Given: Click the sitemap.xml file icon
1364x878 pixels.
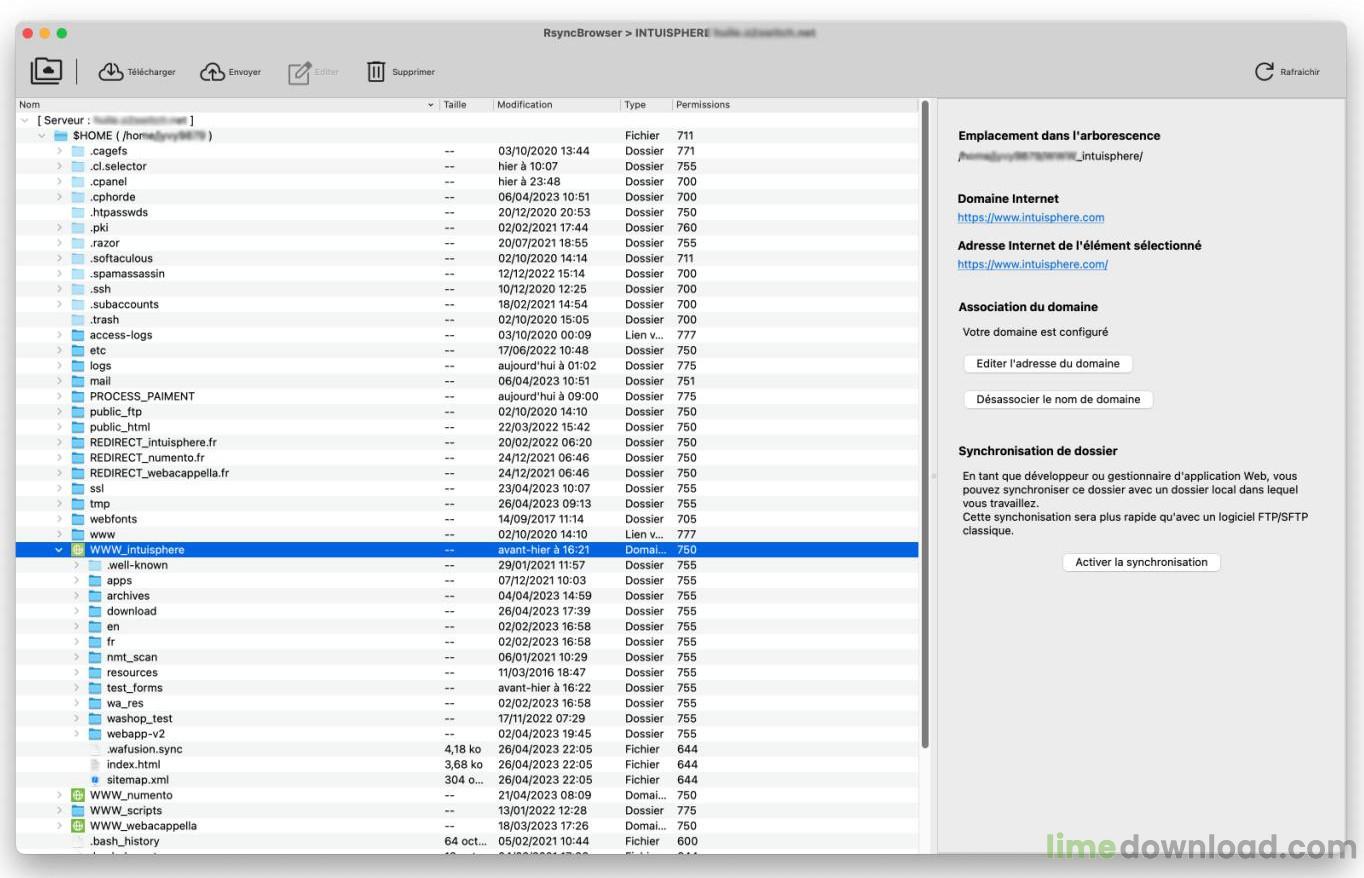Looking at the screenshot, I should pyautogui.click(x=95, y=779).
